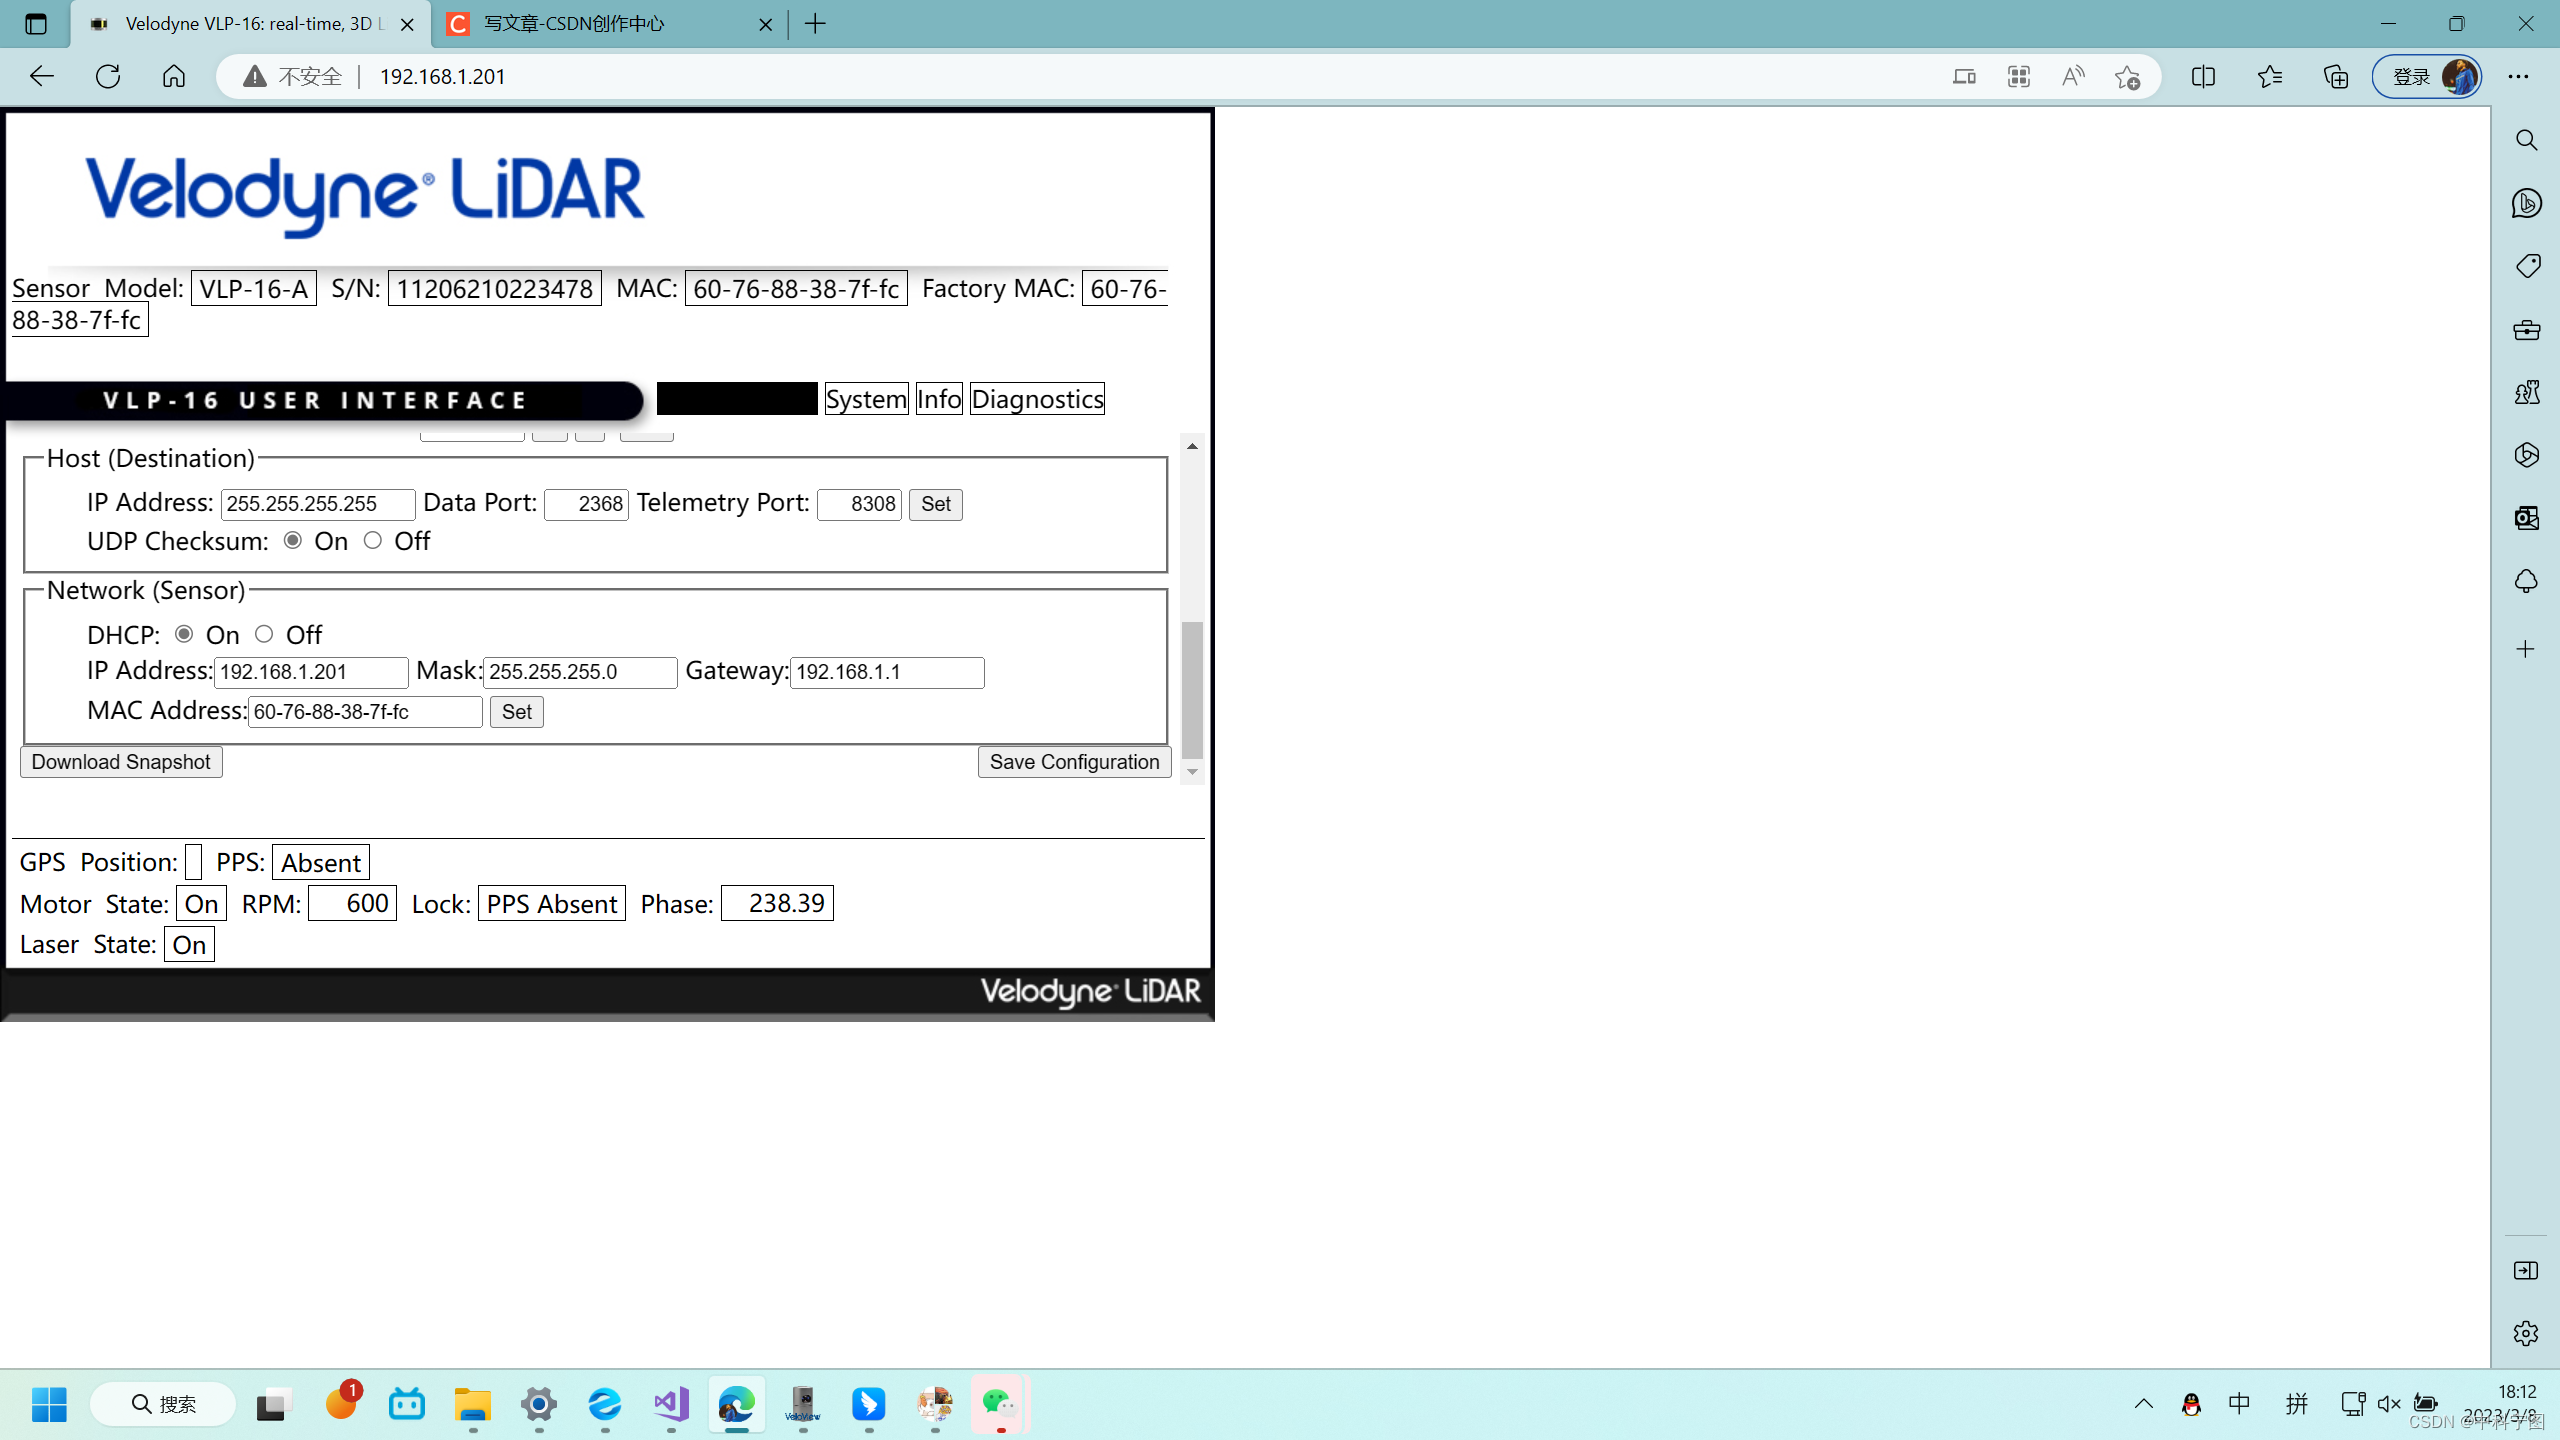Click the Save Configuration button
Viewport: 2560px width, 1440px height.
1074,762
